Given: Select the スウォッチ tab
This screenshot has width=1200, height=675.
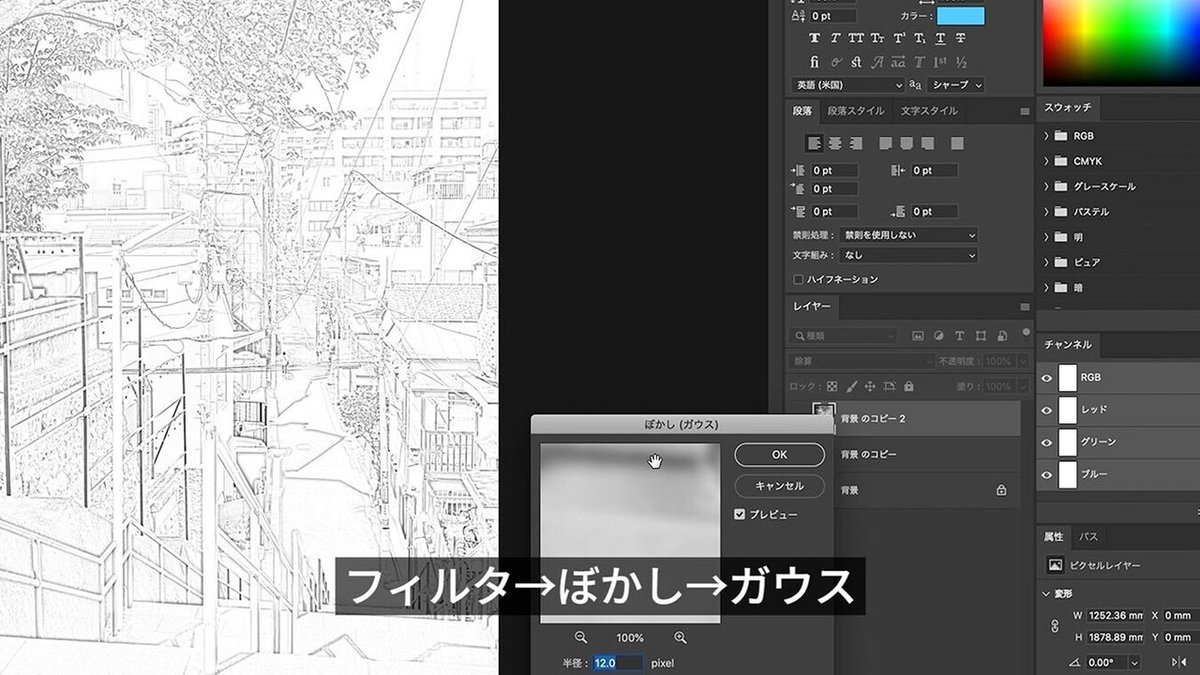Looking at the screenshot, I should coord(1068,107).
